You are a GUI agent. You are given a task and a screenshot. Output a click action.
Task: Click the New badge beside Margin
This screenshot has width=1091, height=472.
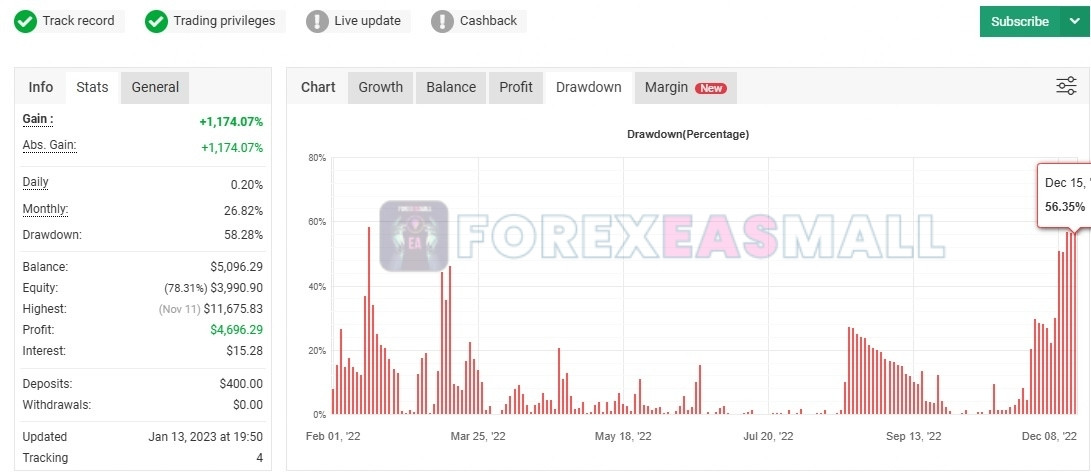711,88
